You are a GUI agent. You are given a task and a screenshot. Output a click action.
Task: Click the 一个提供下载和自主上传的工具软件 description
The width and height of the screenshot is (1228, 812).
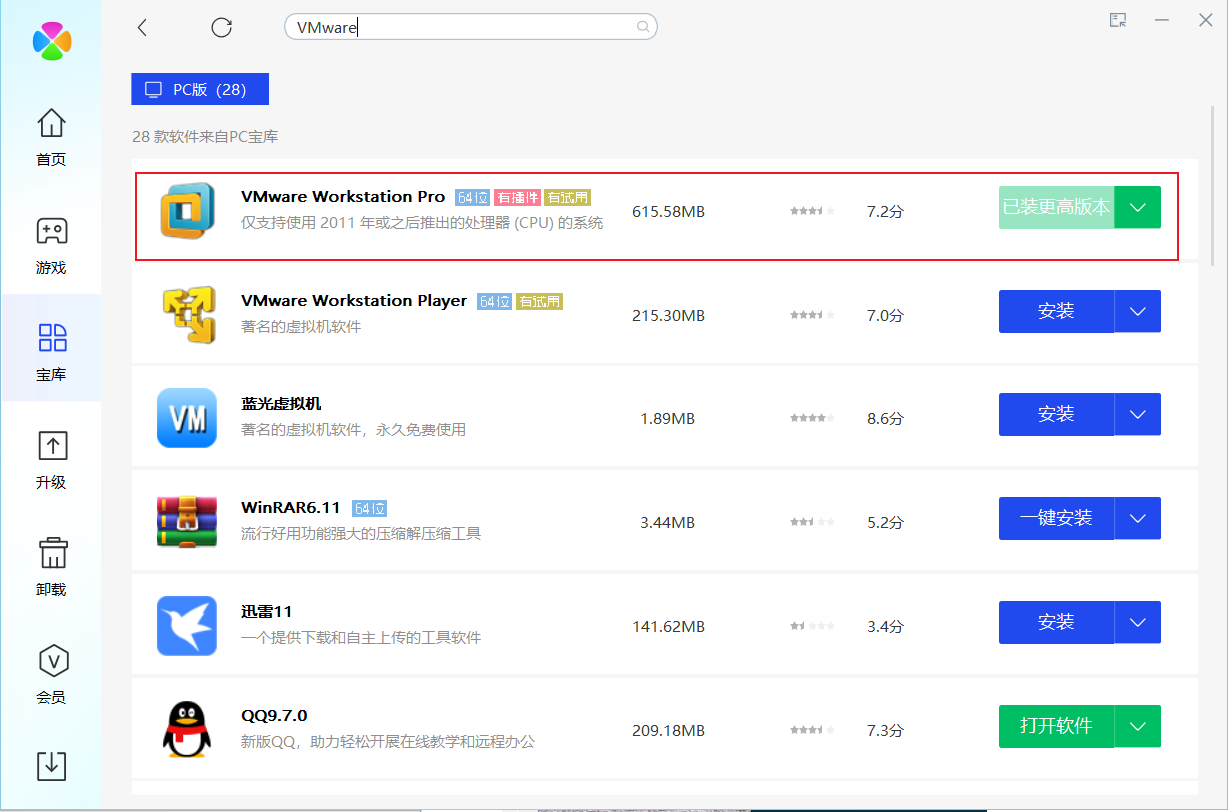pyautogui.click(x=361, y=637)
